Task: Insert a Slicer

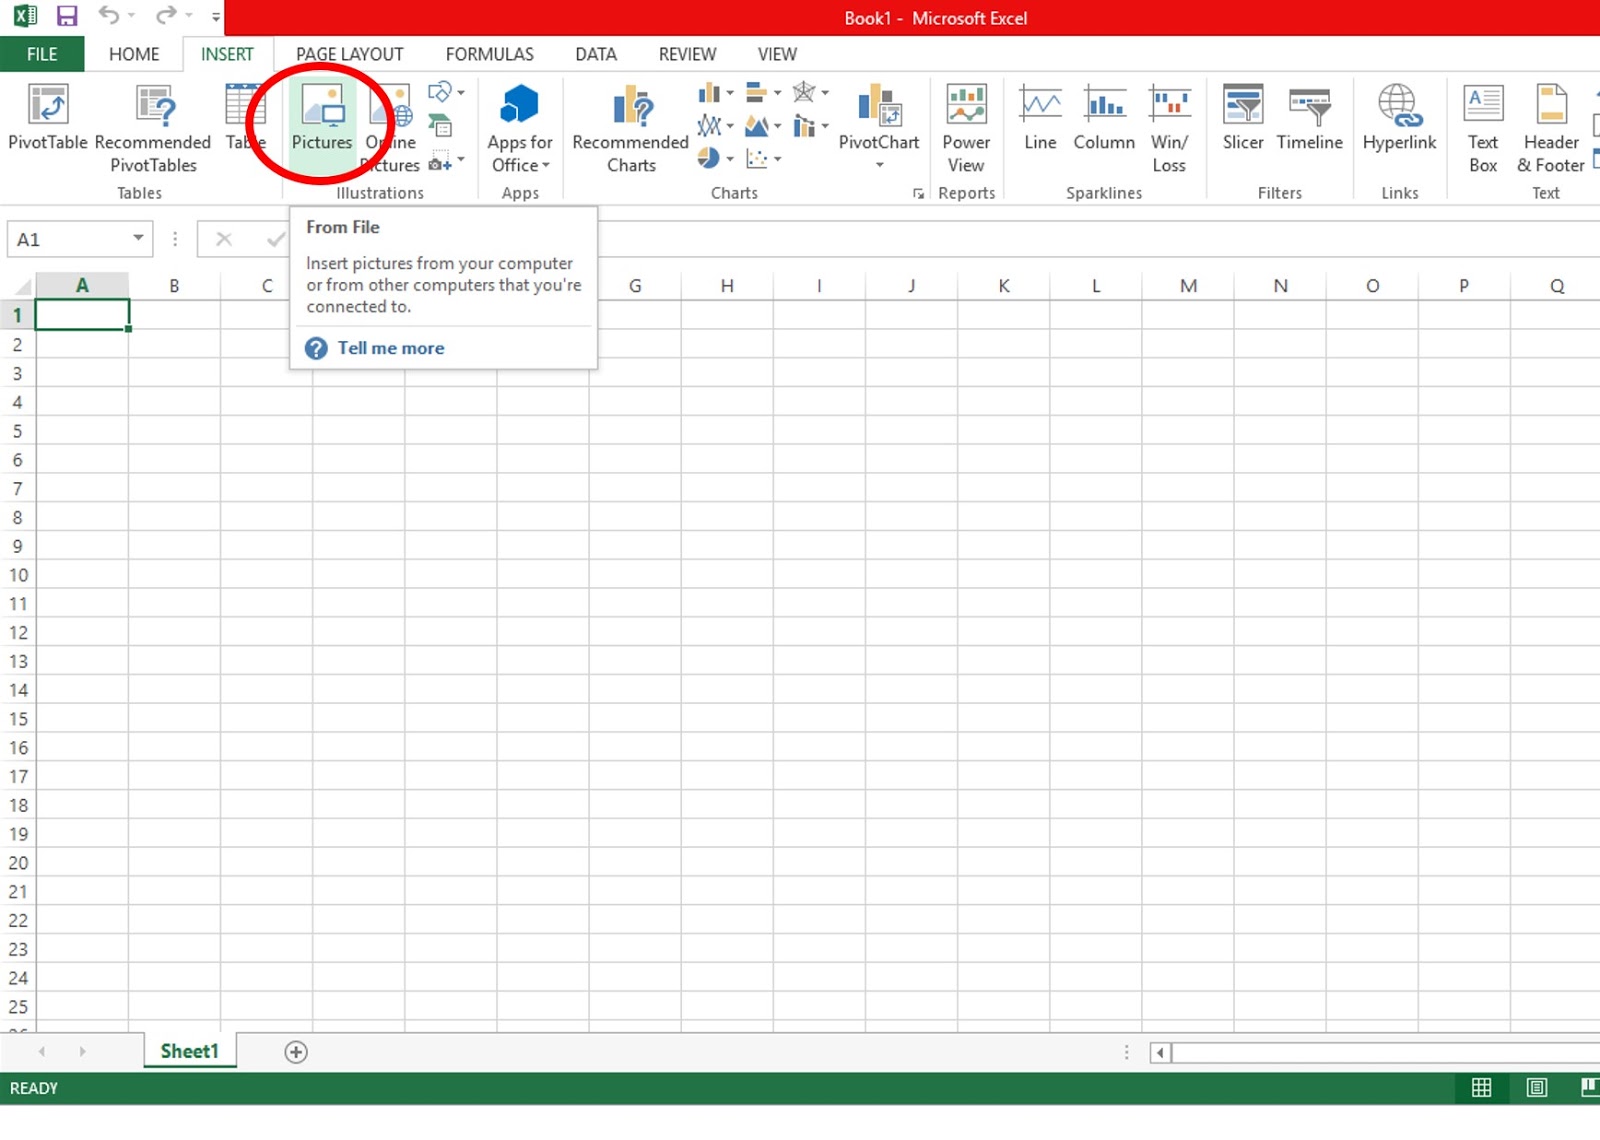Action: 1242,120
